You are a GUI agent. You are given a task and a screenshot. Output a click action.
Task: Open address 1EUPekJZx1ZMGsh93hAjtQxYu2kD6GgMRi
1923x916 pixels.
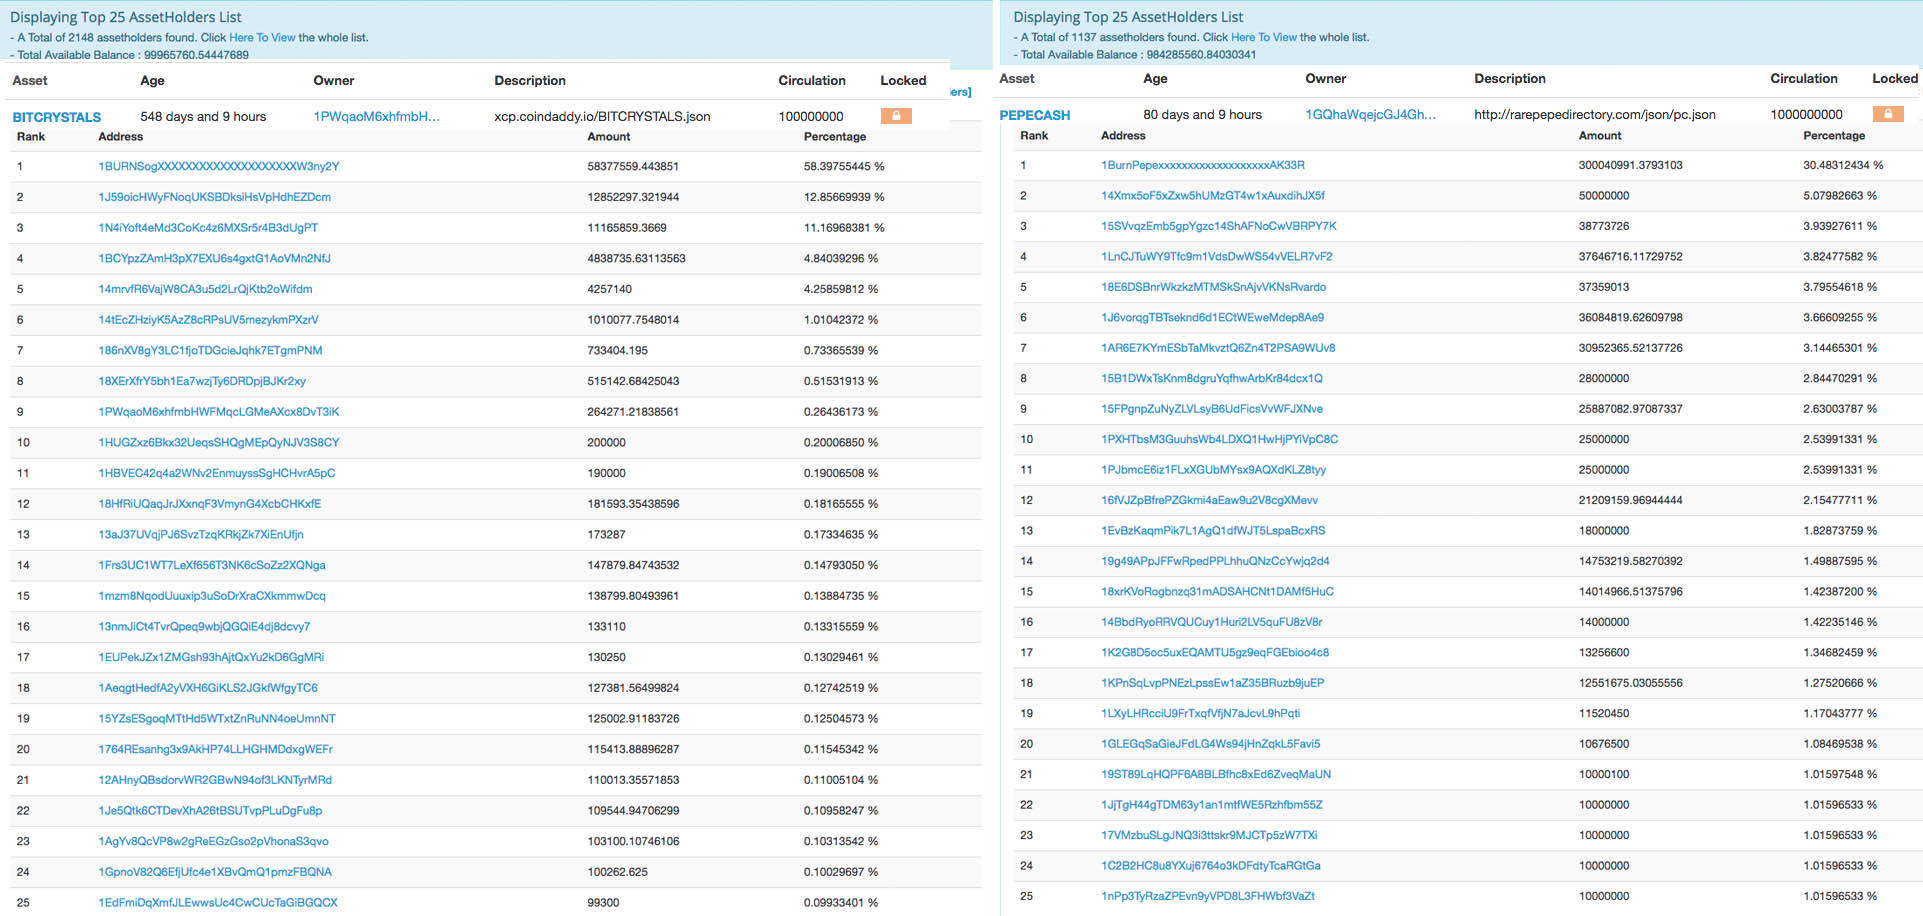[x=211, y=657]
